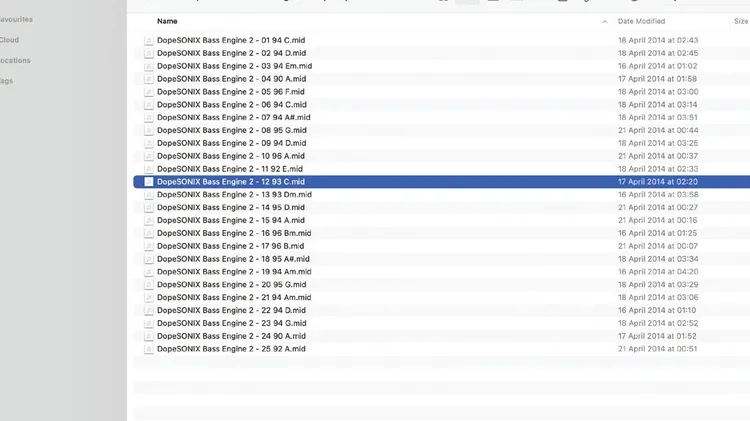This screenshot has width=750, height=421.
Task: Select file name 'DopeSONIX Bass Engine 2 - 01 94 C.mid'
Action: point(231,40)
